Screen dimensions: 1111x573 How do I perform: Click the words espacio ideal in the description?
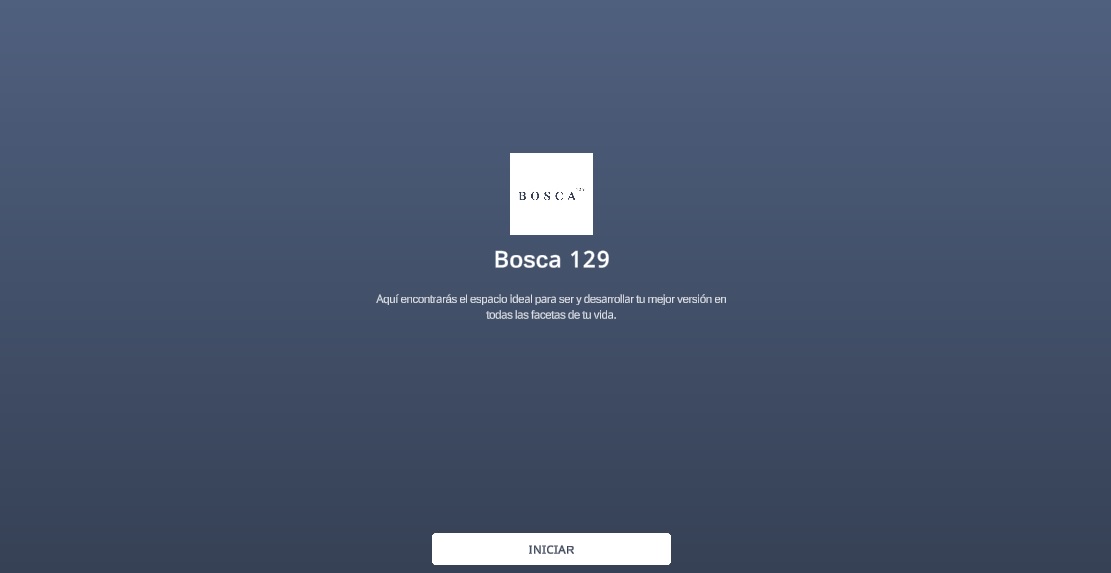tap(501, 299)
